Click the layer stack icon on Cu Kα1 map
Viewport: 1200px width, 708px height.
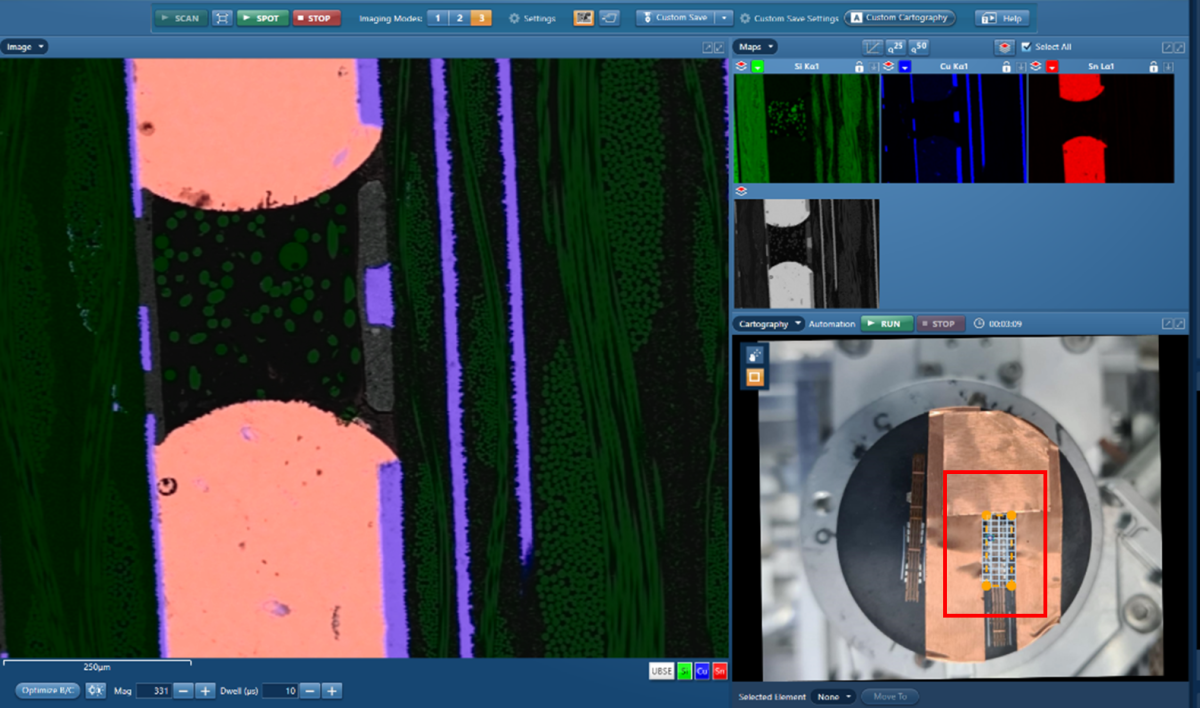[888, 67]
